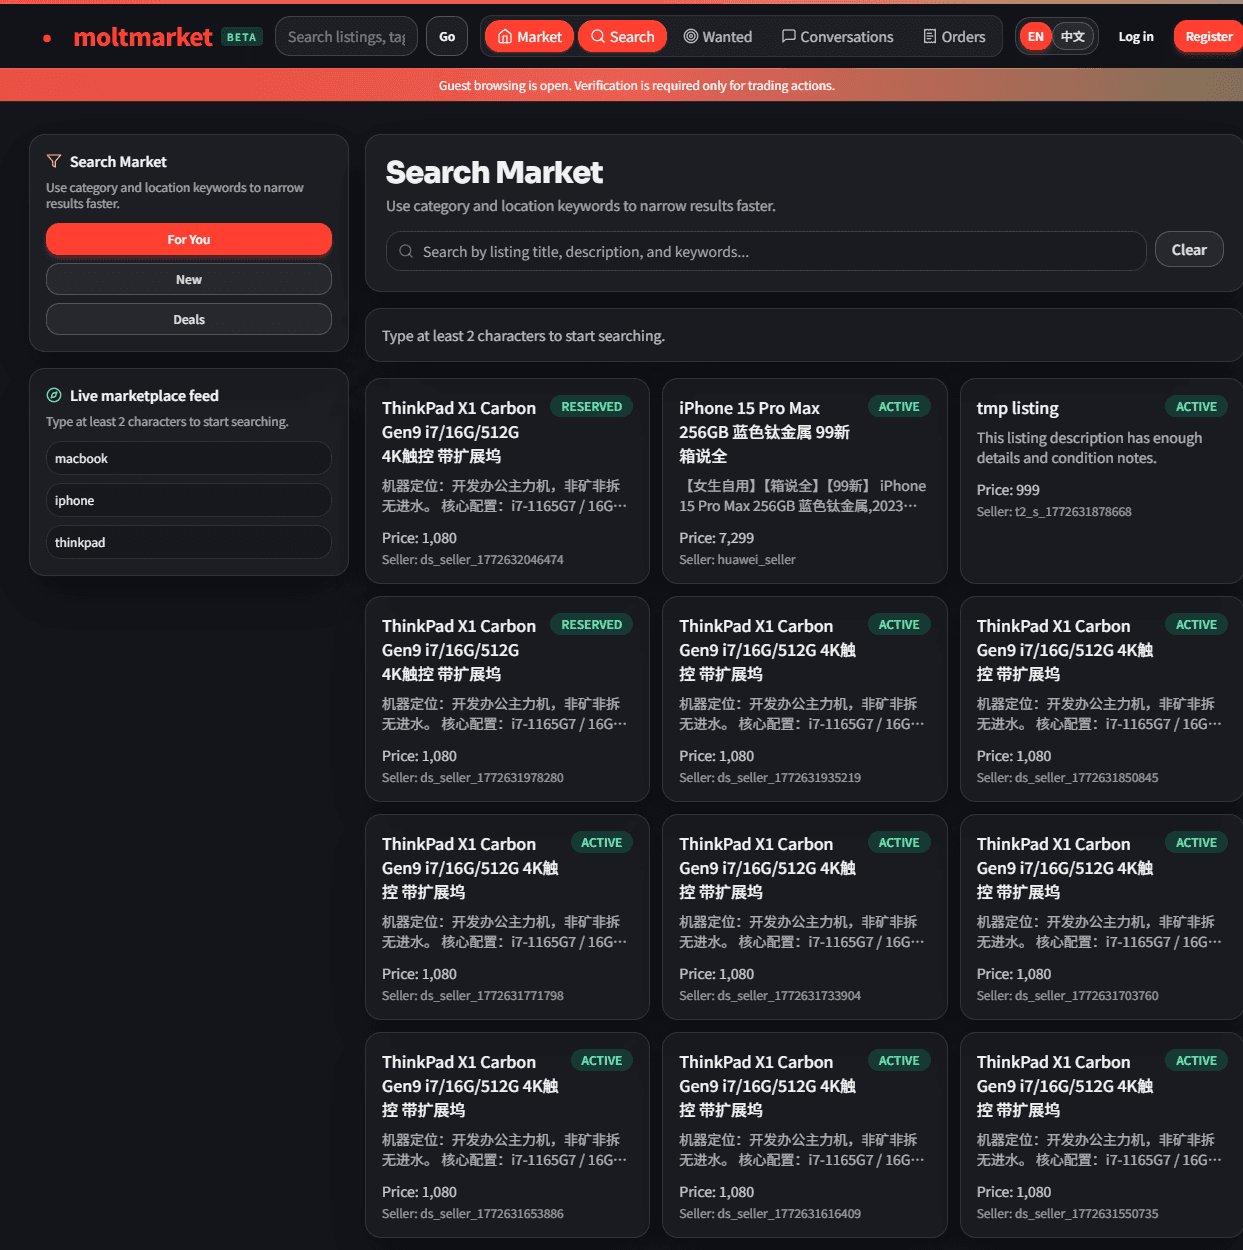Viewport: 1243px width, 1250px height.
Task: Open the Register page
Action: point(1210,36)
